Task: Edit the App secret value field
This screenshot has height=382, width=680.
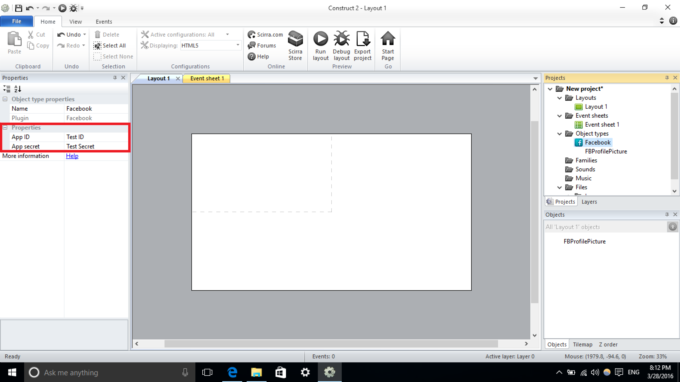Action: point(96,146)
